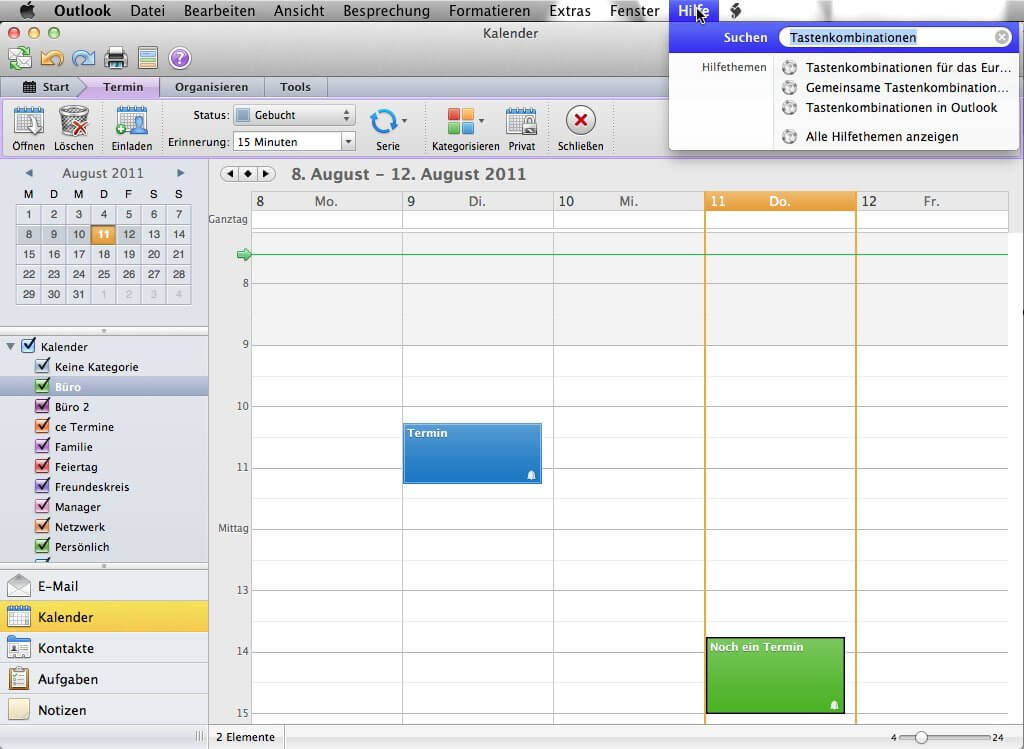1024x749 pixels.
Task: Go to previous month in mini calendar
Action: coord(29,173)
